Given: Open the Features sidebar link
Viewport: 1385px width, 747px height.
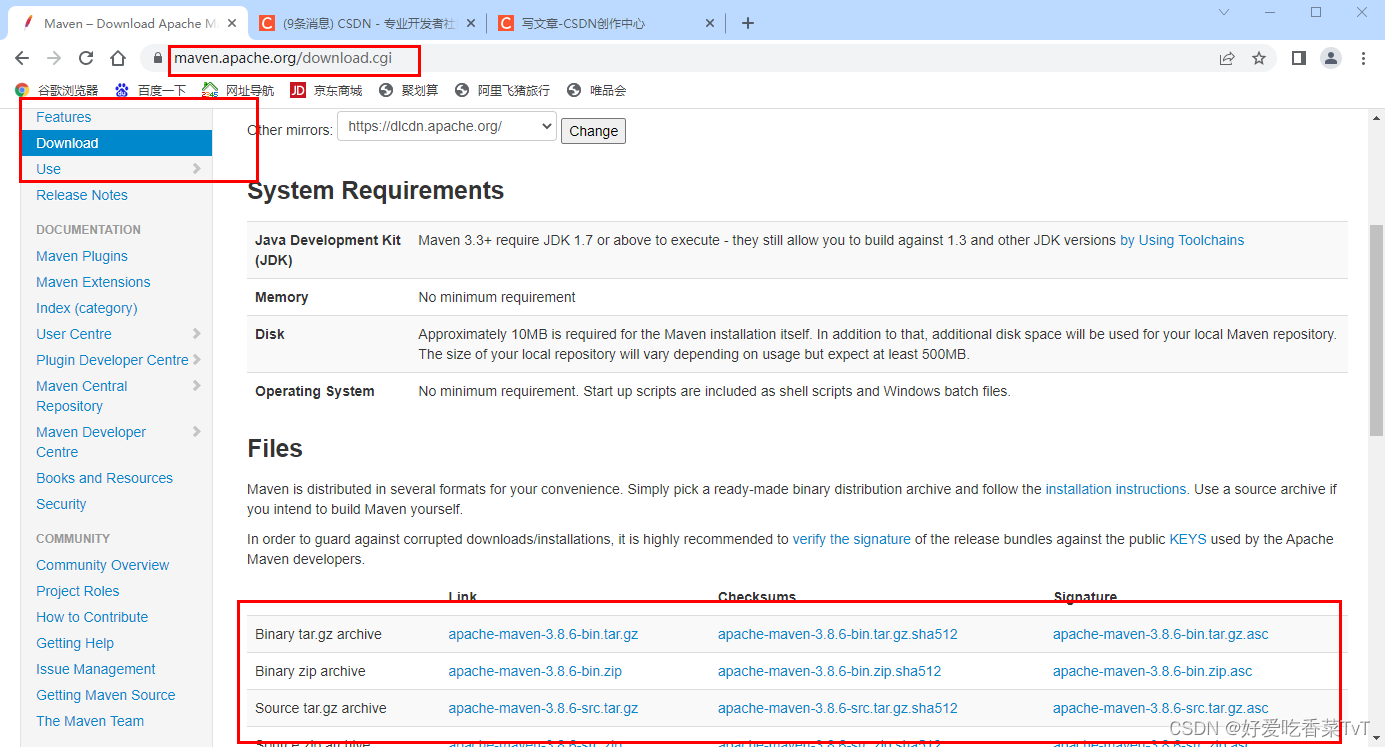Looking at the screenshot, I should tap(63, 117).
